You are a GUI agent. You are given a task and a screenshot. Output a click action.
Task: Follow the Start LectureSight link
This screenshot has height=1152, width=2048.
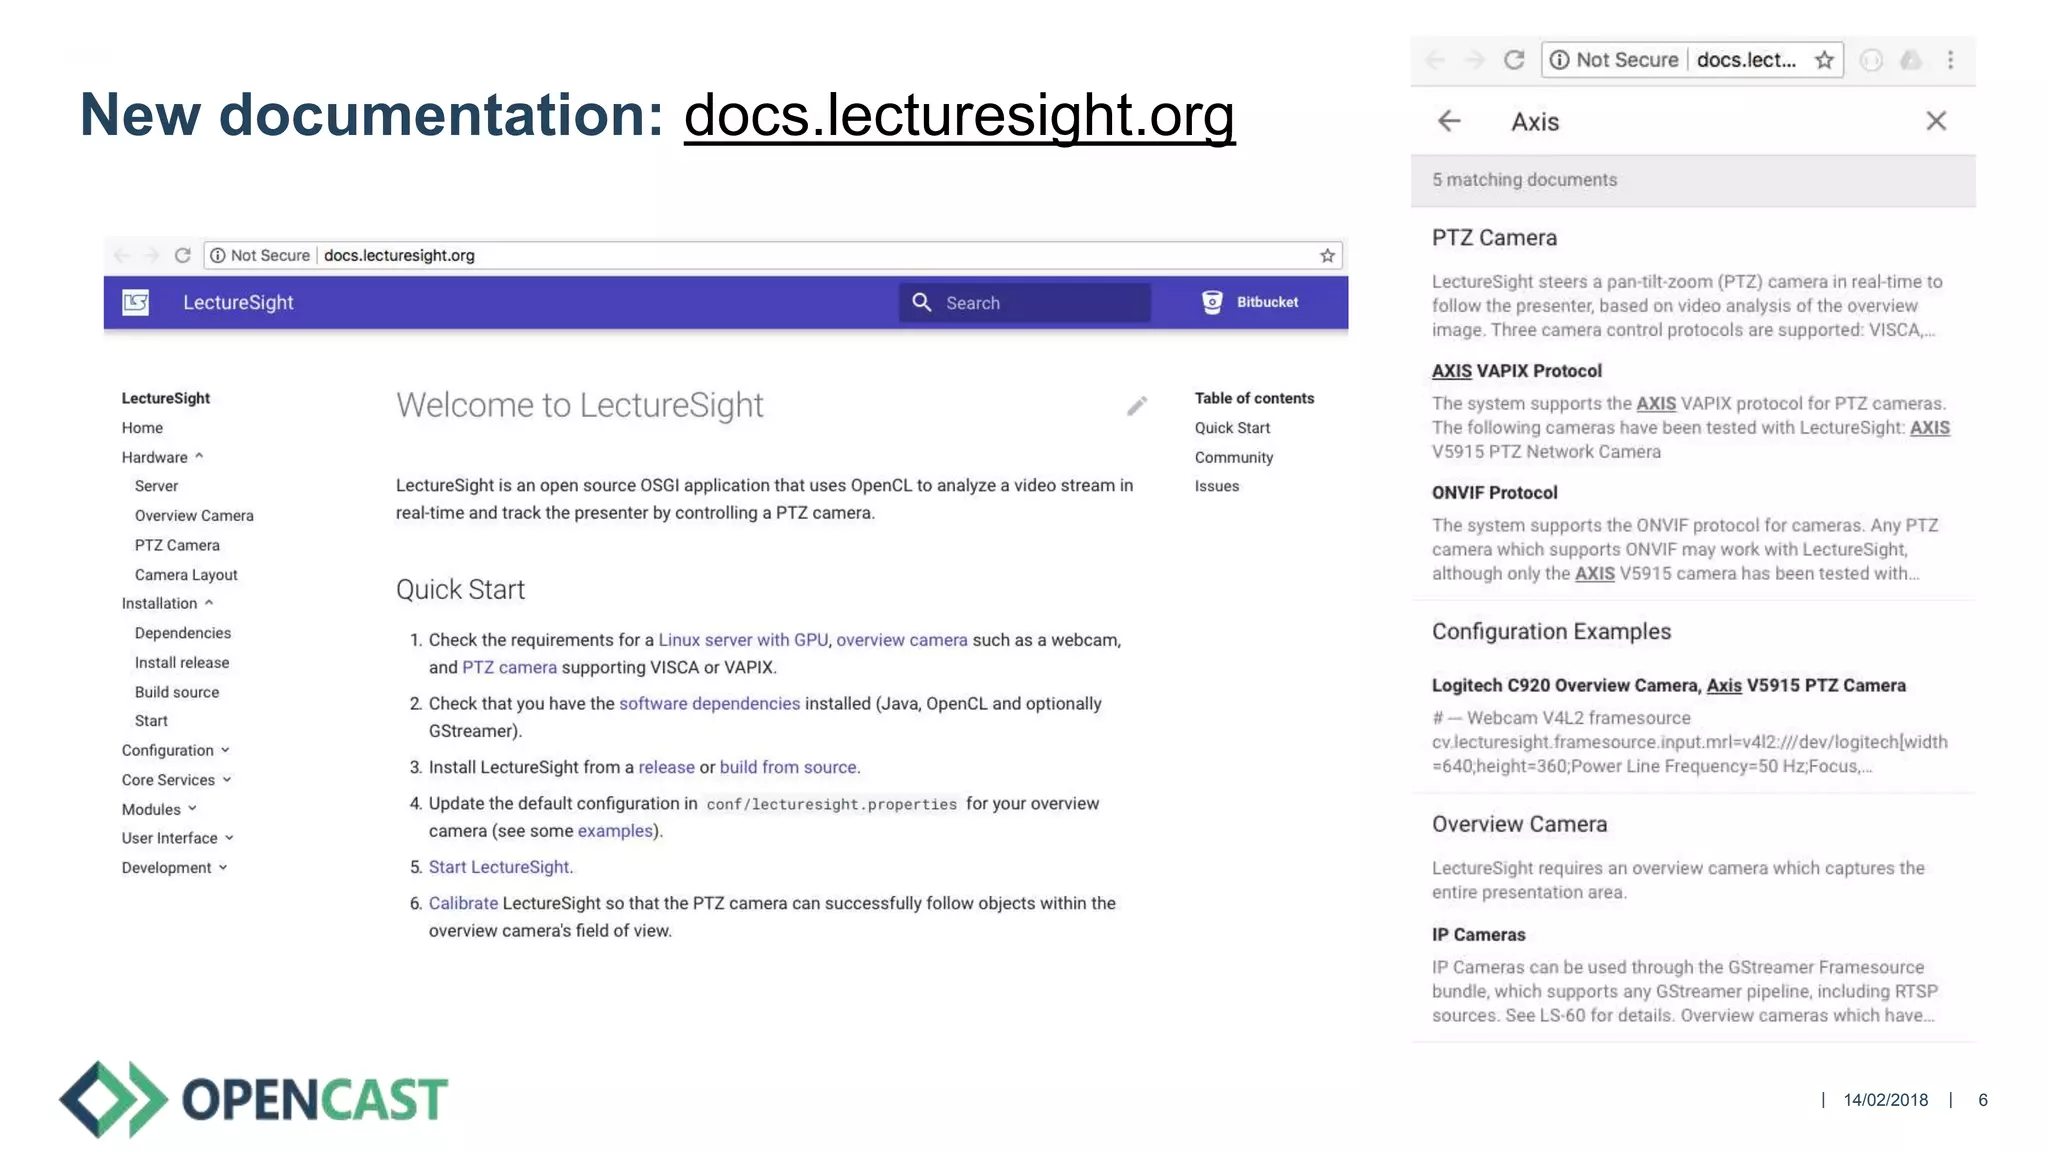[499, 867]
